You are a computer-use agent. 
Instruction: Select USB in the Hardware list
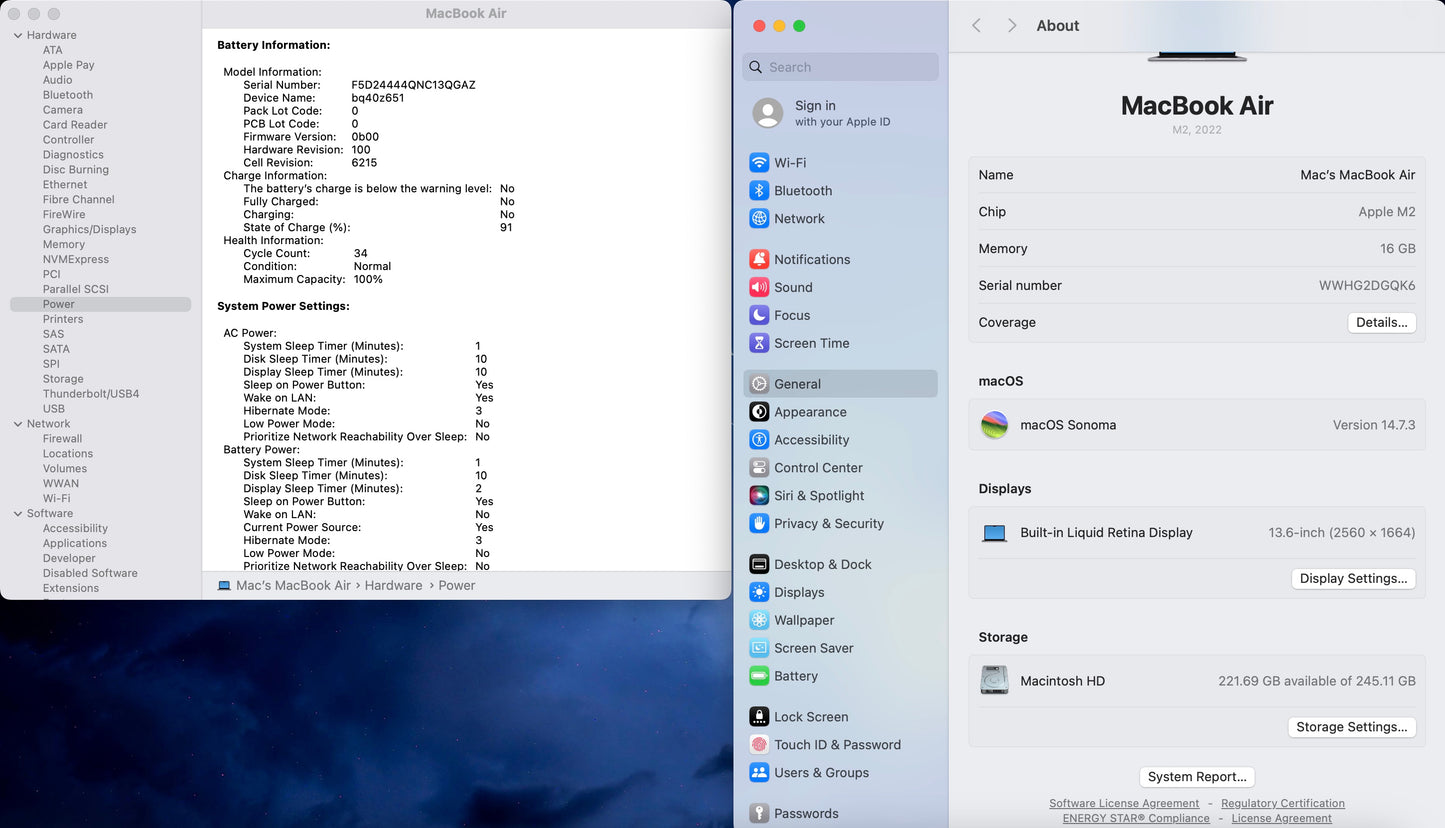pyautogui.click(x=54, y=409)
